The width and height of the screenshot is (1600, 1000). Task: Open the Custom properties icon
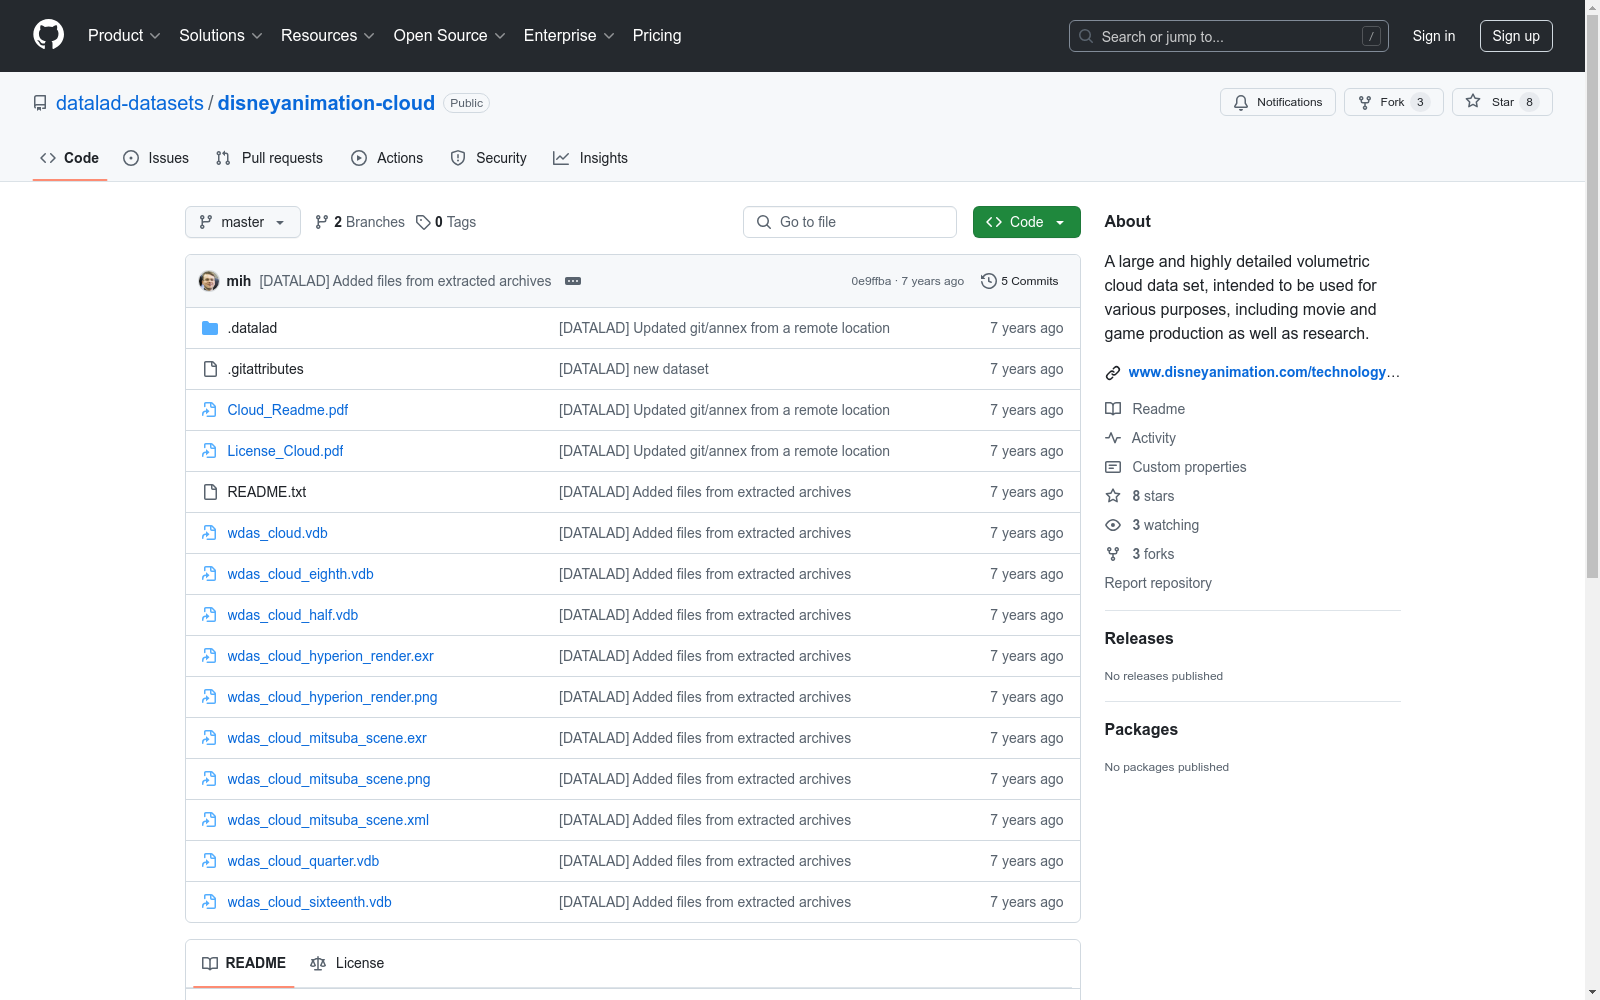point(1113,467)
